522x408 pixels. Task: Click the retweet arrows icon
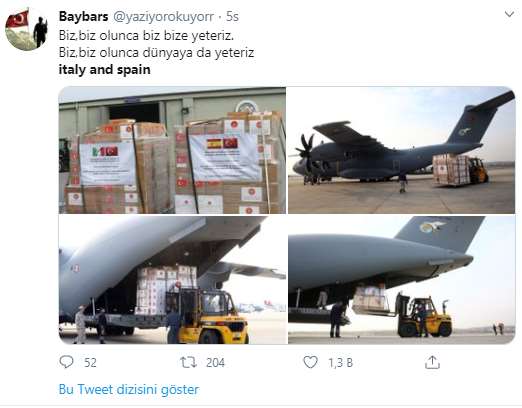click(188, 362)
